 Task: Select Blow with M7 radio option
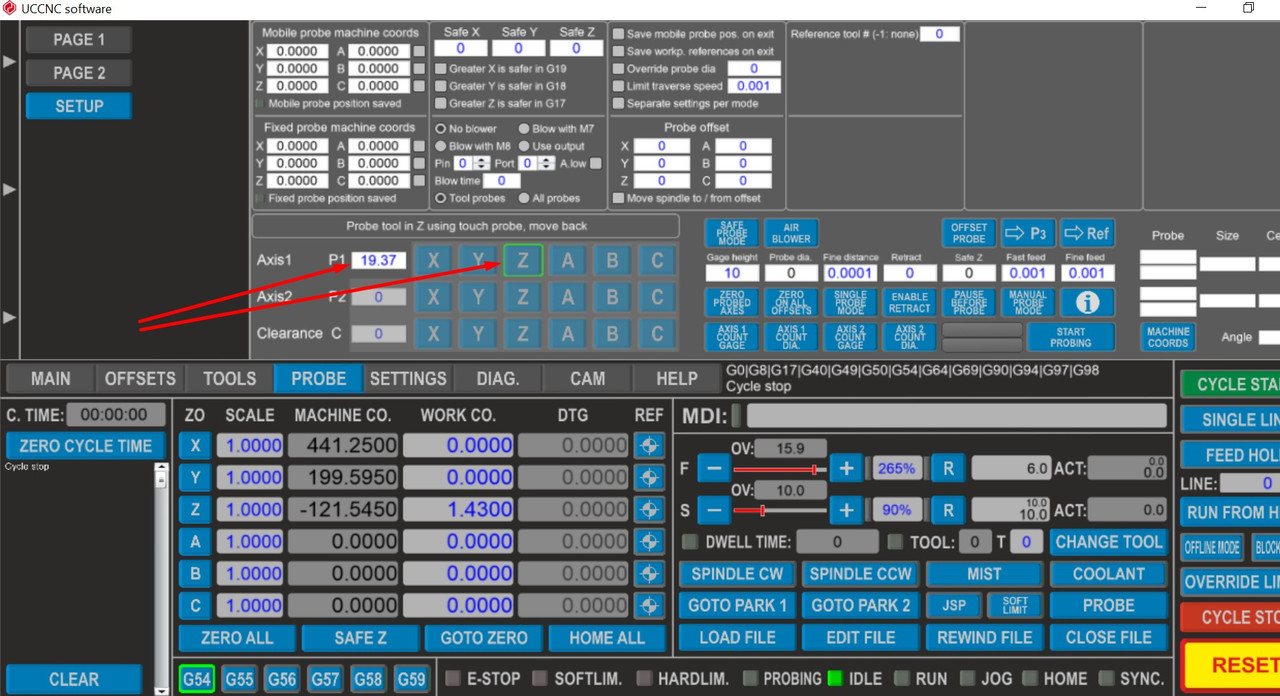[x=523, y=129]
